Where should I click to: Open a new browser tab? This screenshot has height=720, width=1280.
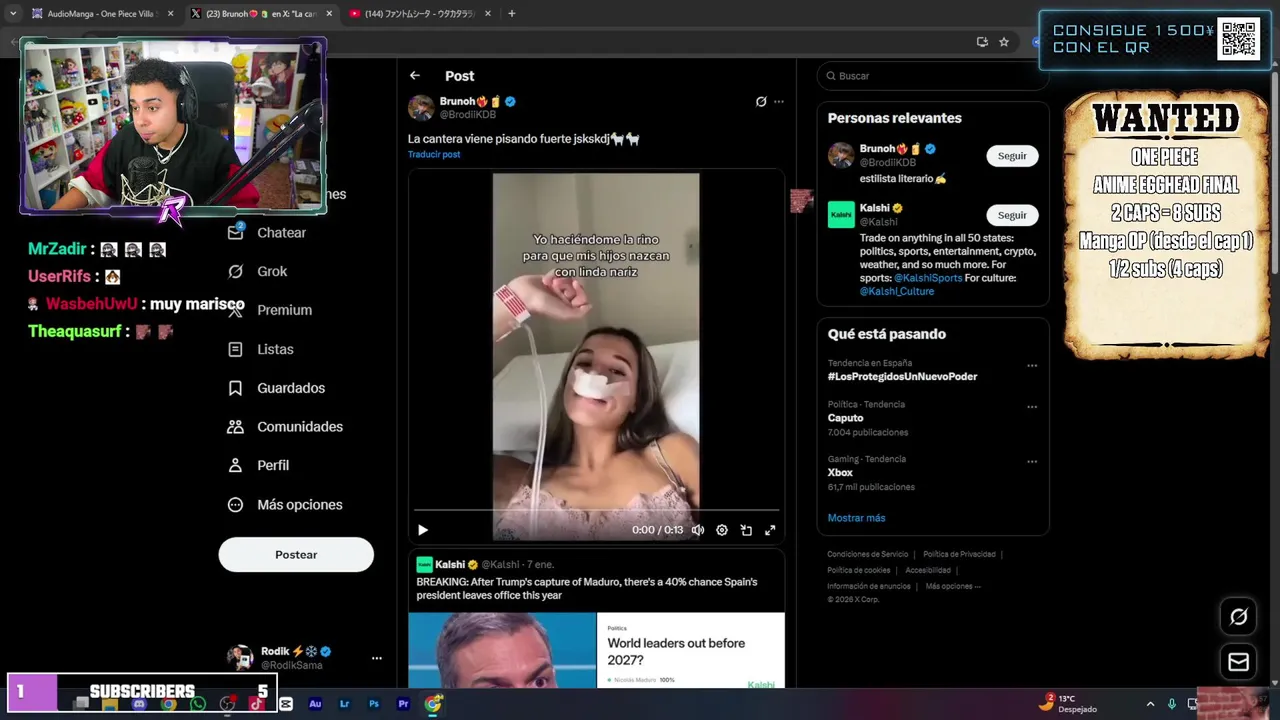point(512,14)
